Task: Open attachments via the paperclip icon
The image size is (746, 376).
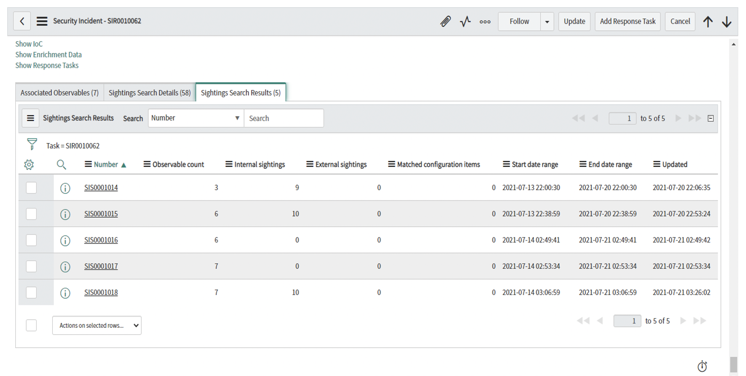Action: [445, 21]
